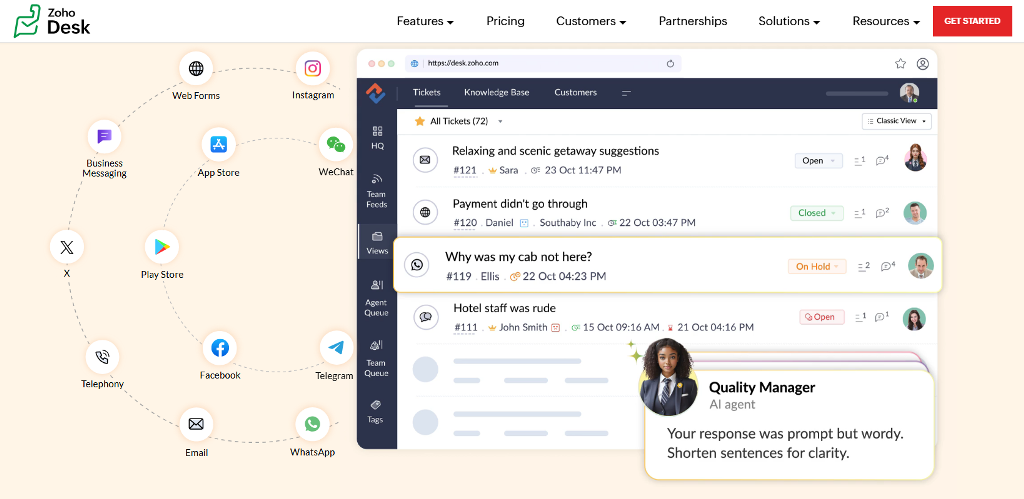Click the Southaby Inc account name

point(568,223)
